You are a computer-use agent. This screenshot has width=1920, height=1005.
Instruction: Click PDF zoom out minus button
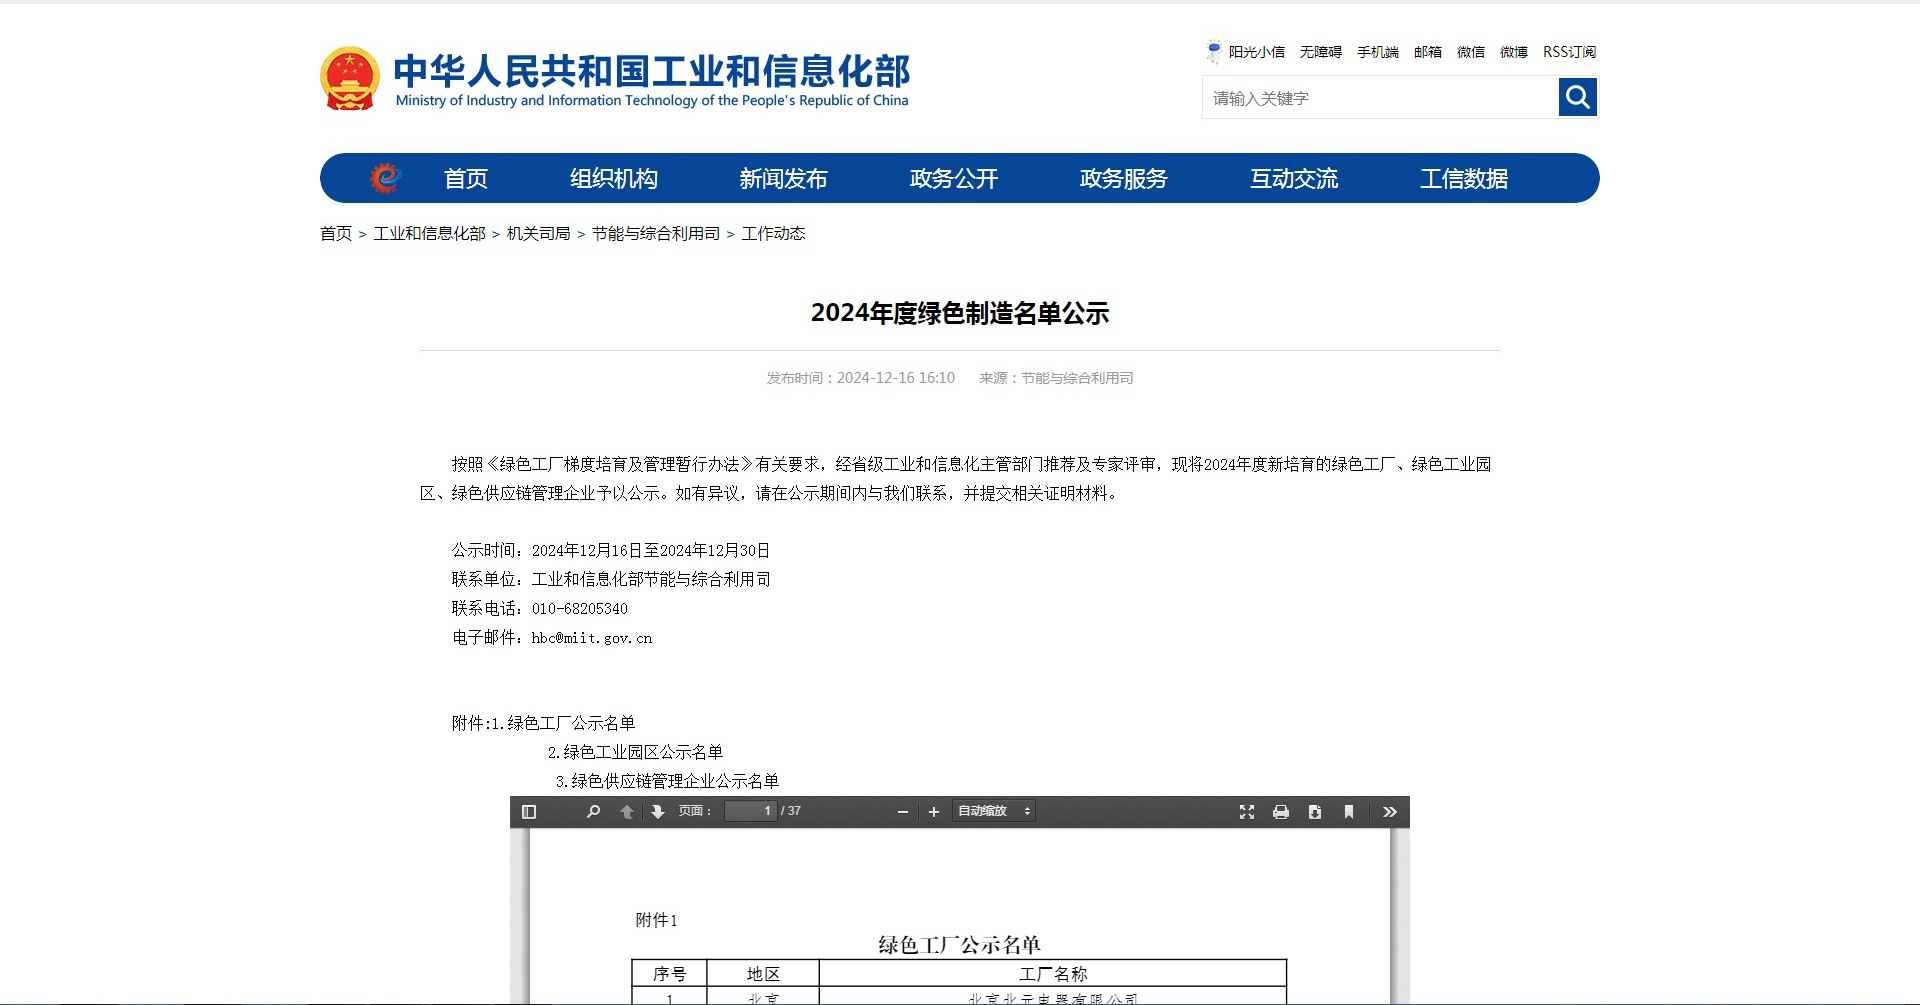(903, 812)
